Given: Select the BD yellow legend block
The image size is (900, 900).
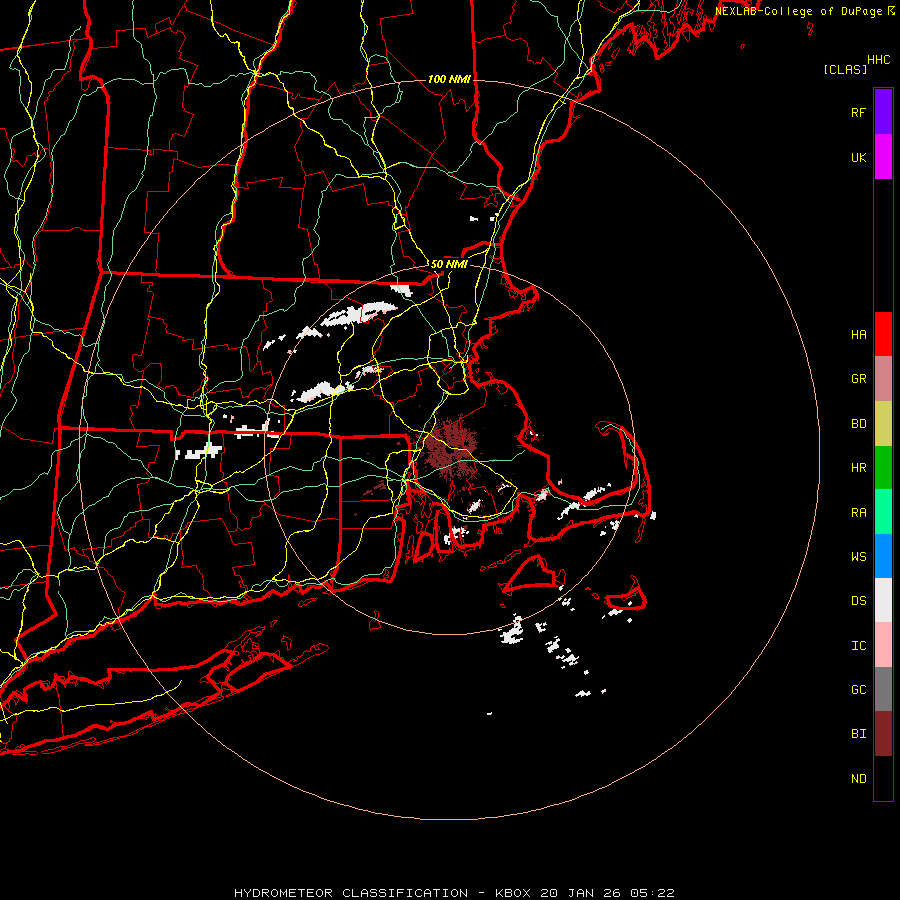Looking at the screenshot, I should [883, 424].
